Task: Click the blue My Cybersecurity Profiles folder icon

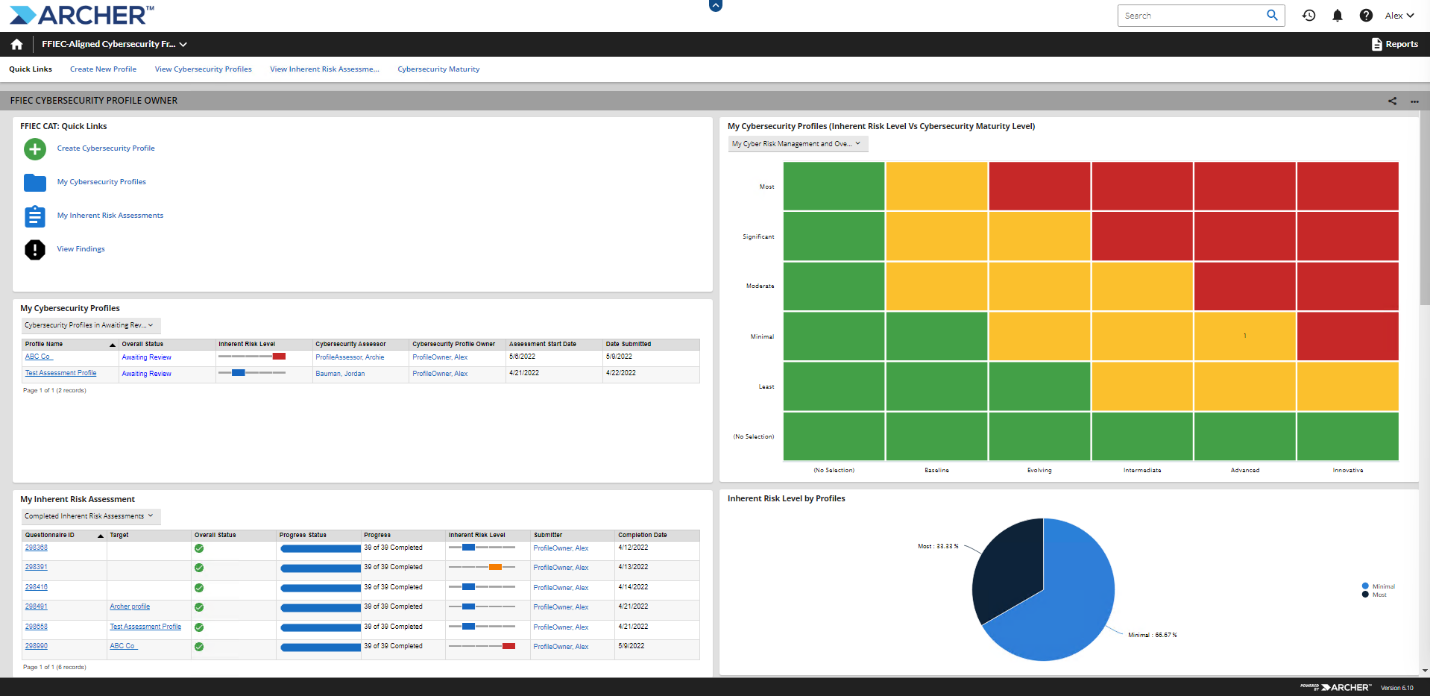Action: coord(35,182)
